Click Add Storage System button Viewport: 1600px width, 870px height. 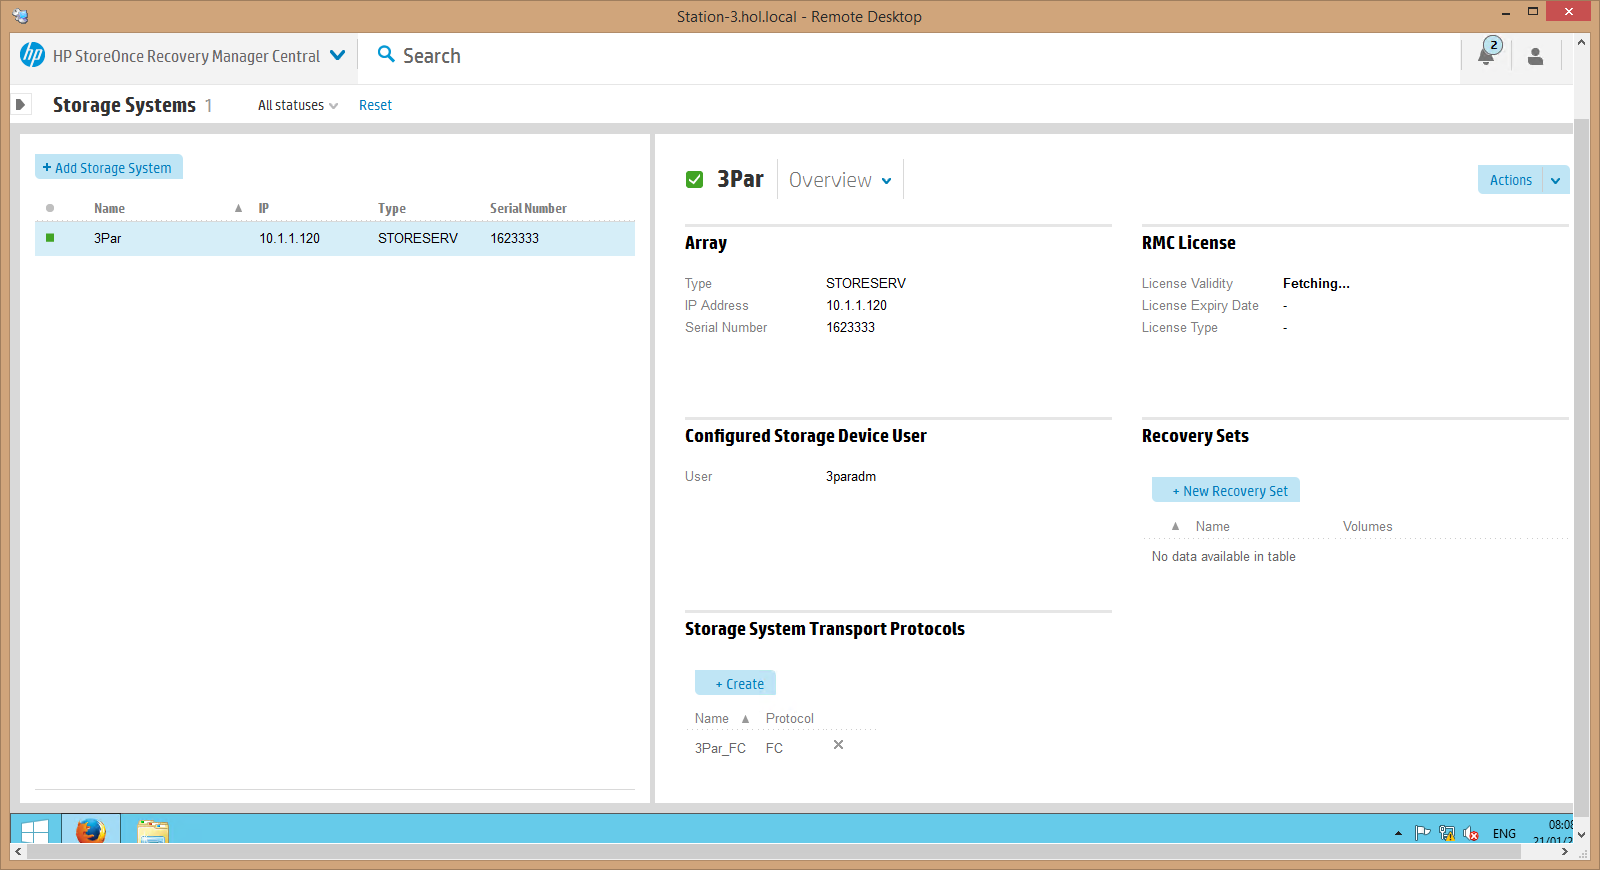pos(108,167)
